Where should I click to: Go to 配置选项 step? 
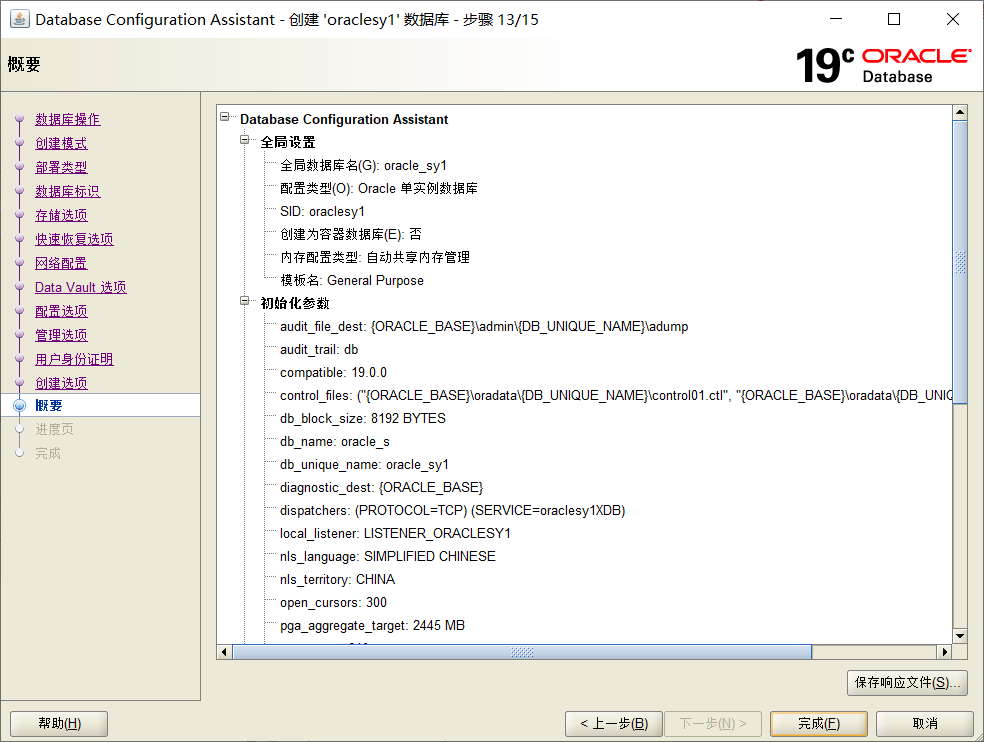click(61, 311)
